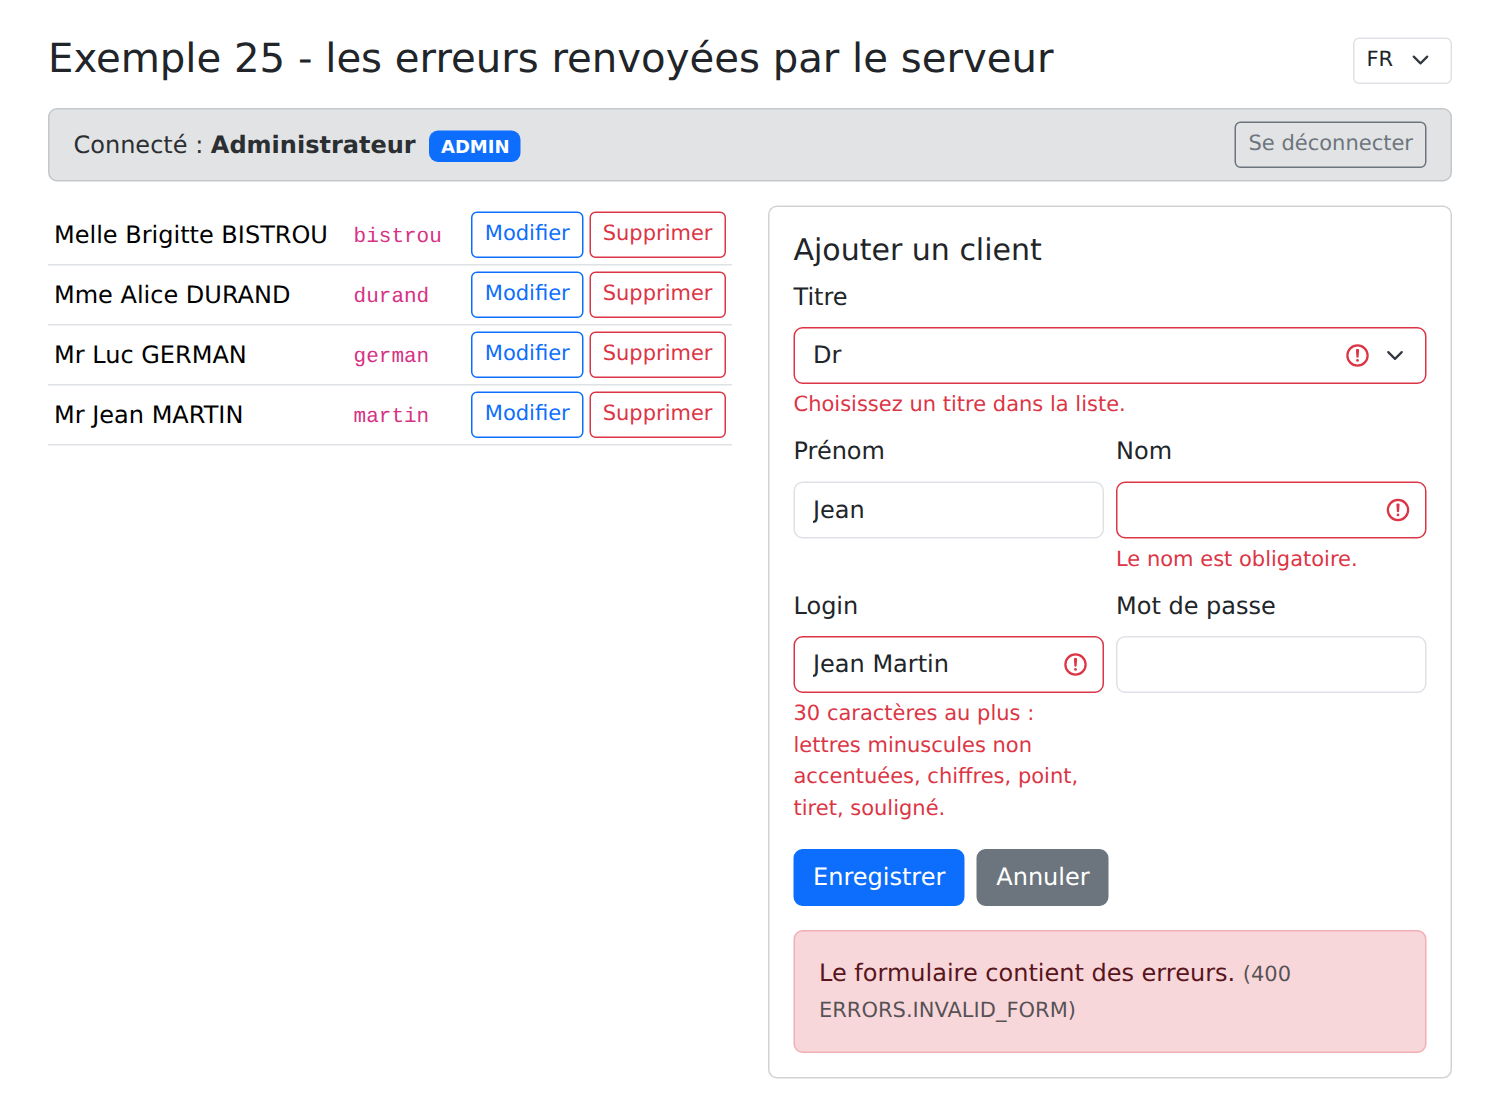Image resolution: width=1500 pixels, height=1115 pixels.
Task: Click the Se déconnecter button
Action: coord(1330,144)
